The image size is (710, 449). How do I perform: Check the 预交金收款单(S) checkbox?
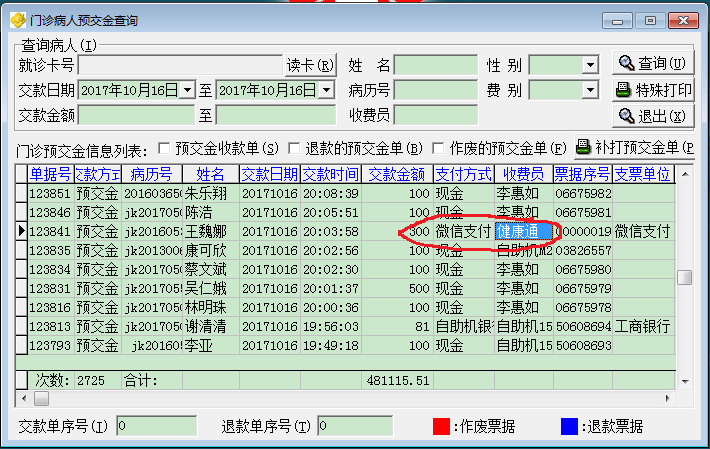click(164, 148)
